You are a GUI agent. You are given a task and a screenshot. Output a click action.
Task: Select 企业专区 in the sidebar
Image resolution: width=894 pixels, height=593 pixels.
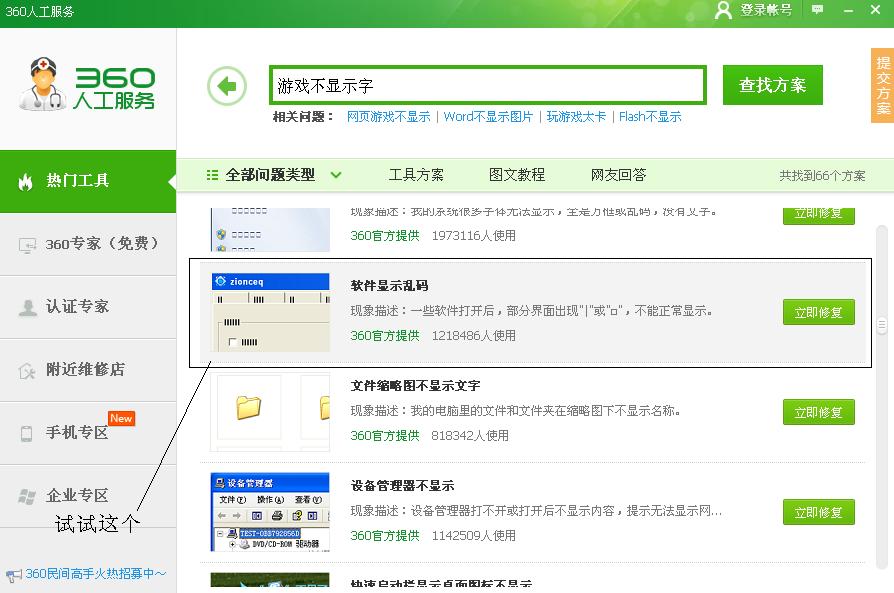click(x=88, y=495)
